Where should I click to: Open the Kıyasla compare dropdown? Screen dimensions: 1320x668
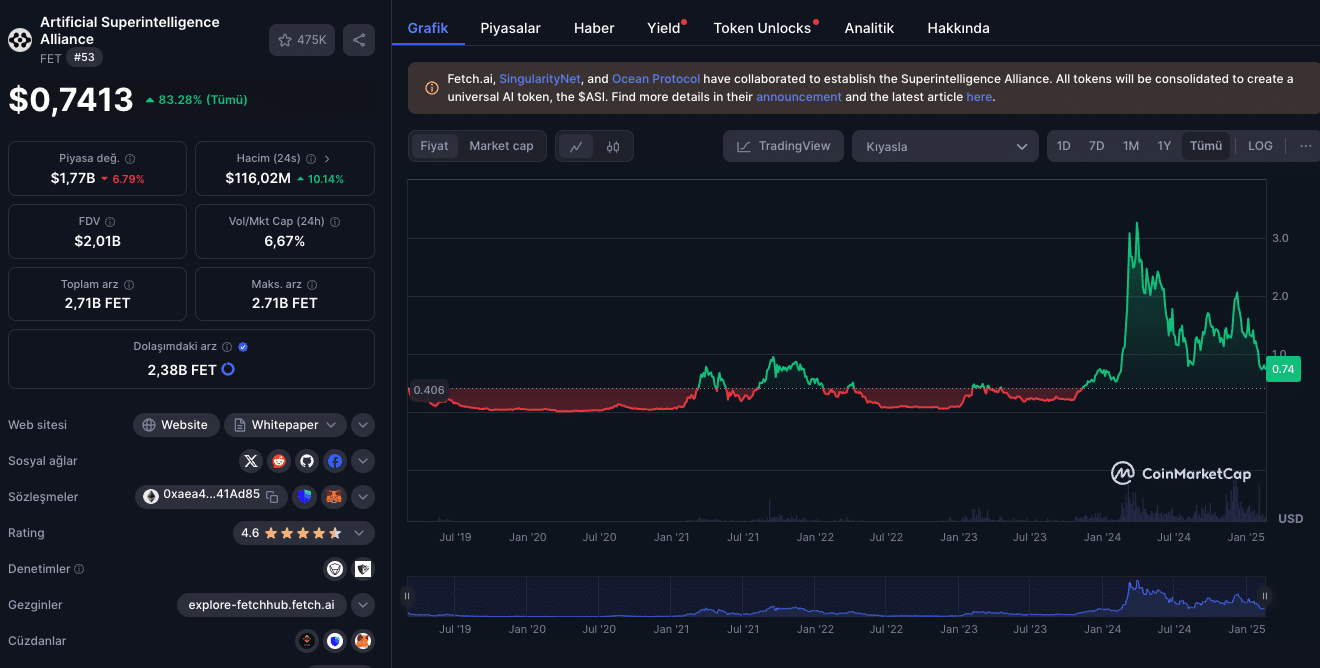coord(945,146)
